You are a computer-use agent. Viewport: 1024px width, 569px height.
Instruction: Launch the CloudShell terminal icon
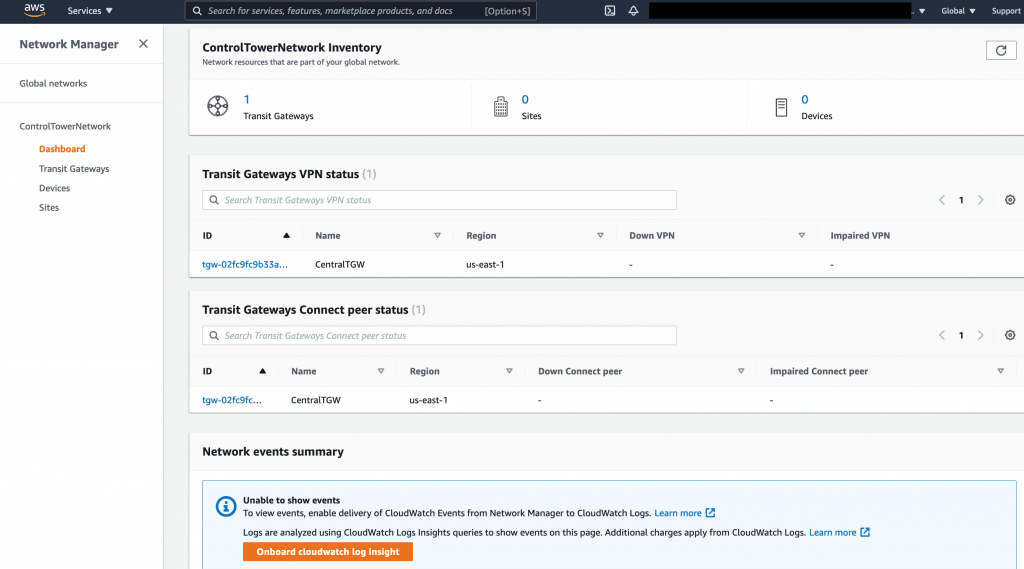coord(610,10)
